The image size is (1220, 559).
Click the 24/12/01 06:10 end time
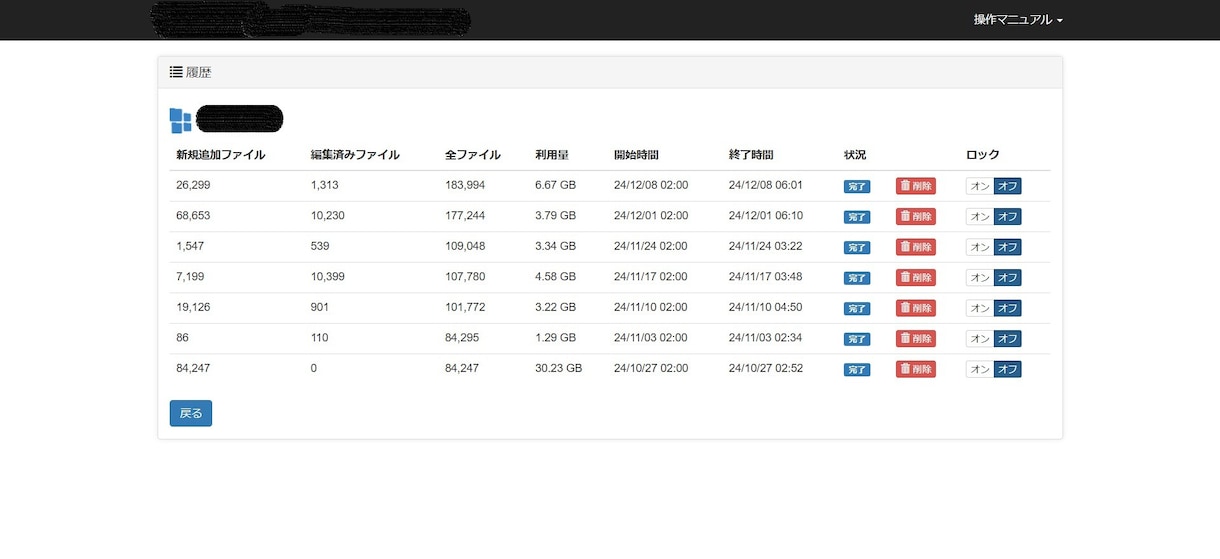[x=766, y=215]
